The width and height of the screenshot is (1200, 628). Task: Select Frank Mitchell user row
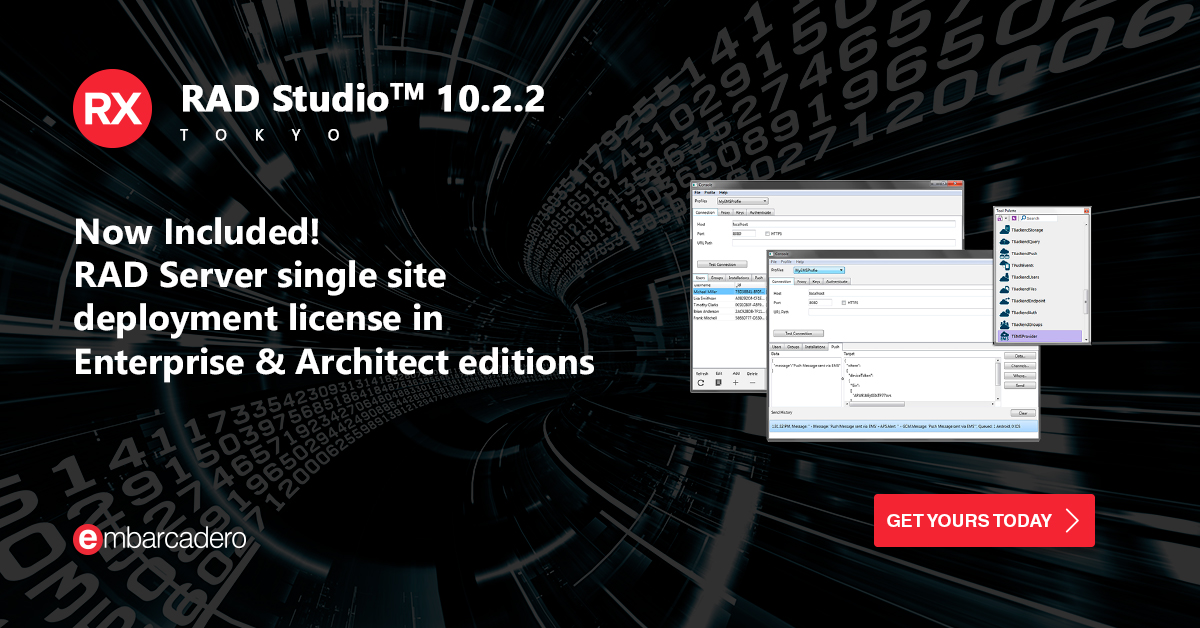(729, 318)
